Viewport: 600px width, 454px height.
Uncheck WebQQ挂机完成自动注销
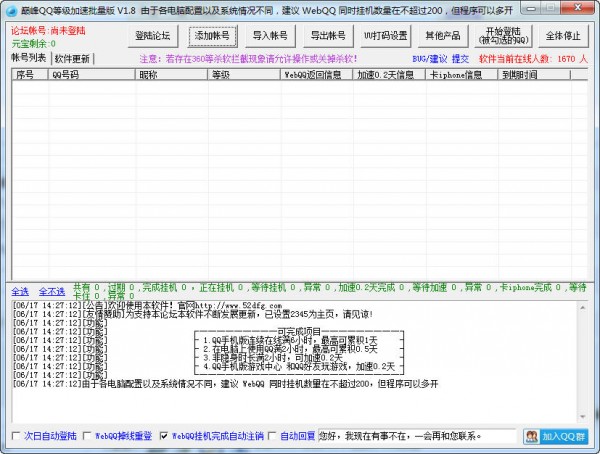(x=164, y=436)
